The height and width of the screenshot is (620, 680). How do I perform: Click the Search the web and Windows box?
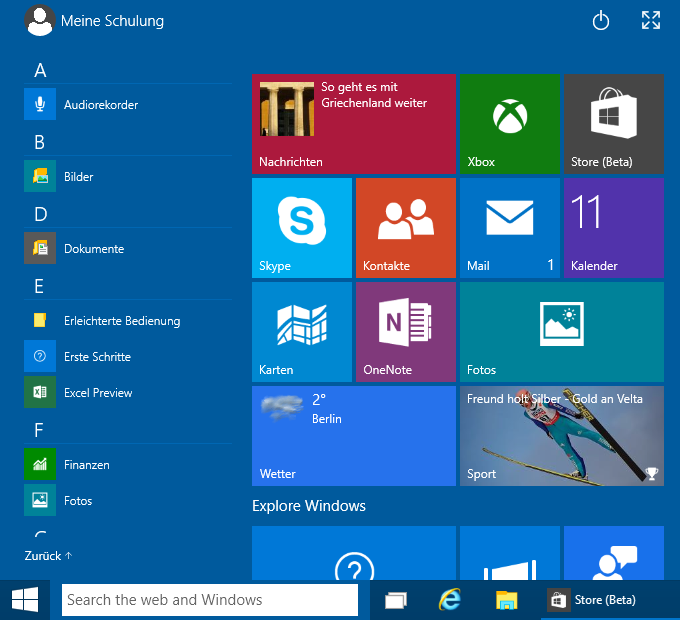pos(210,600)
